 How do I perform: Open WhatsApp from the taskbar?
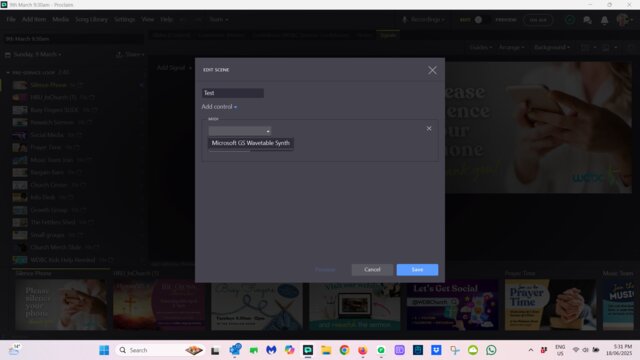point(491,350)
